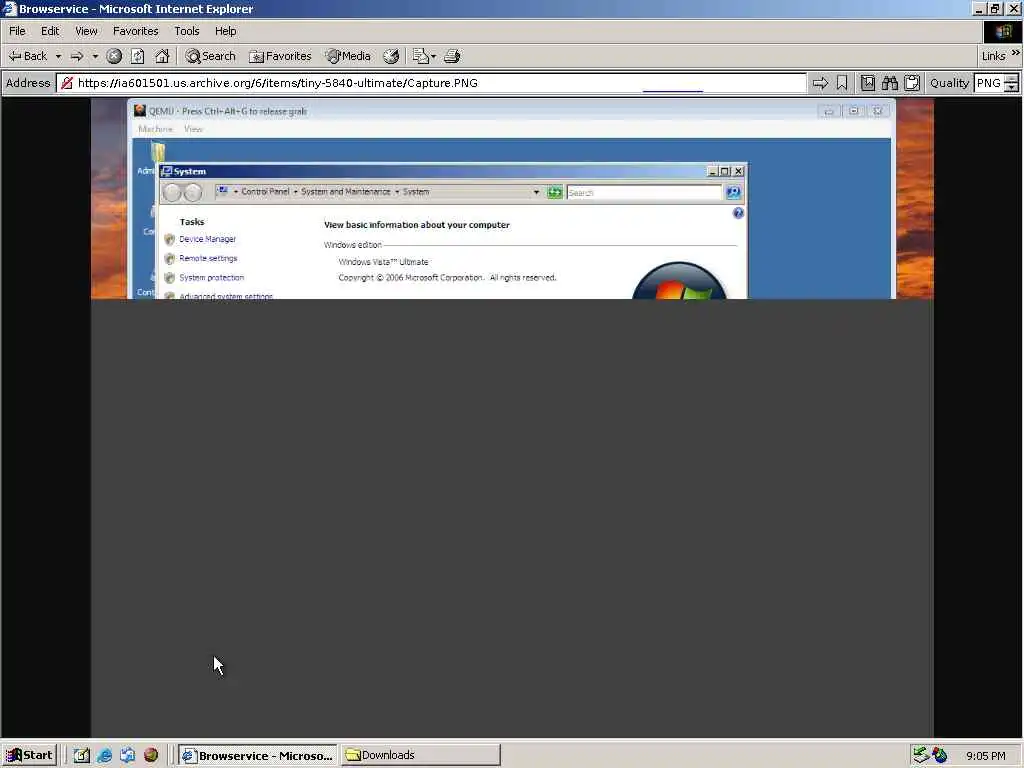Expand the Links toolbar chevron

pos(1016,53)
